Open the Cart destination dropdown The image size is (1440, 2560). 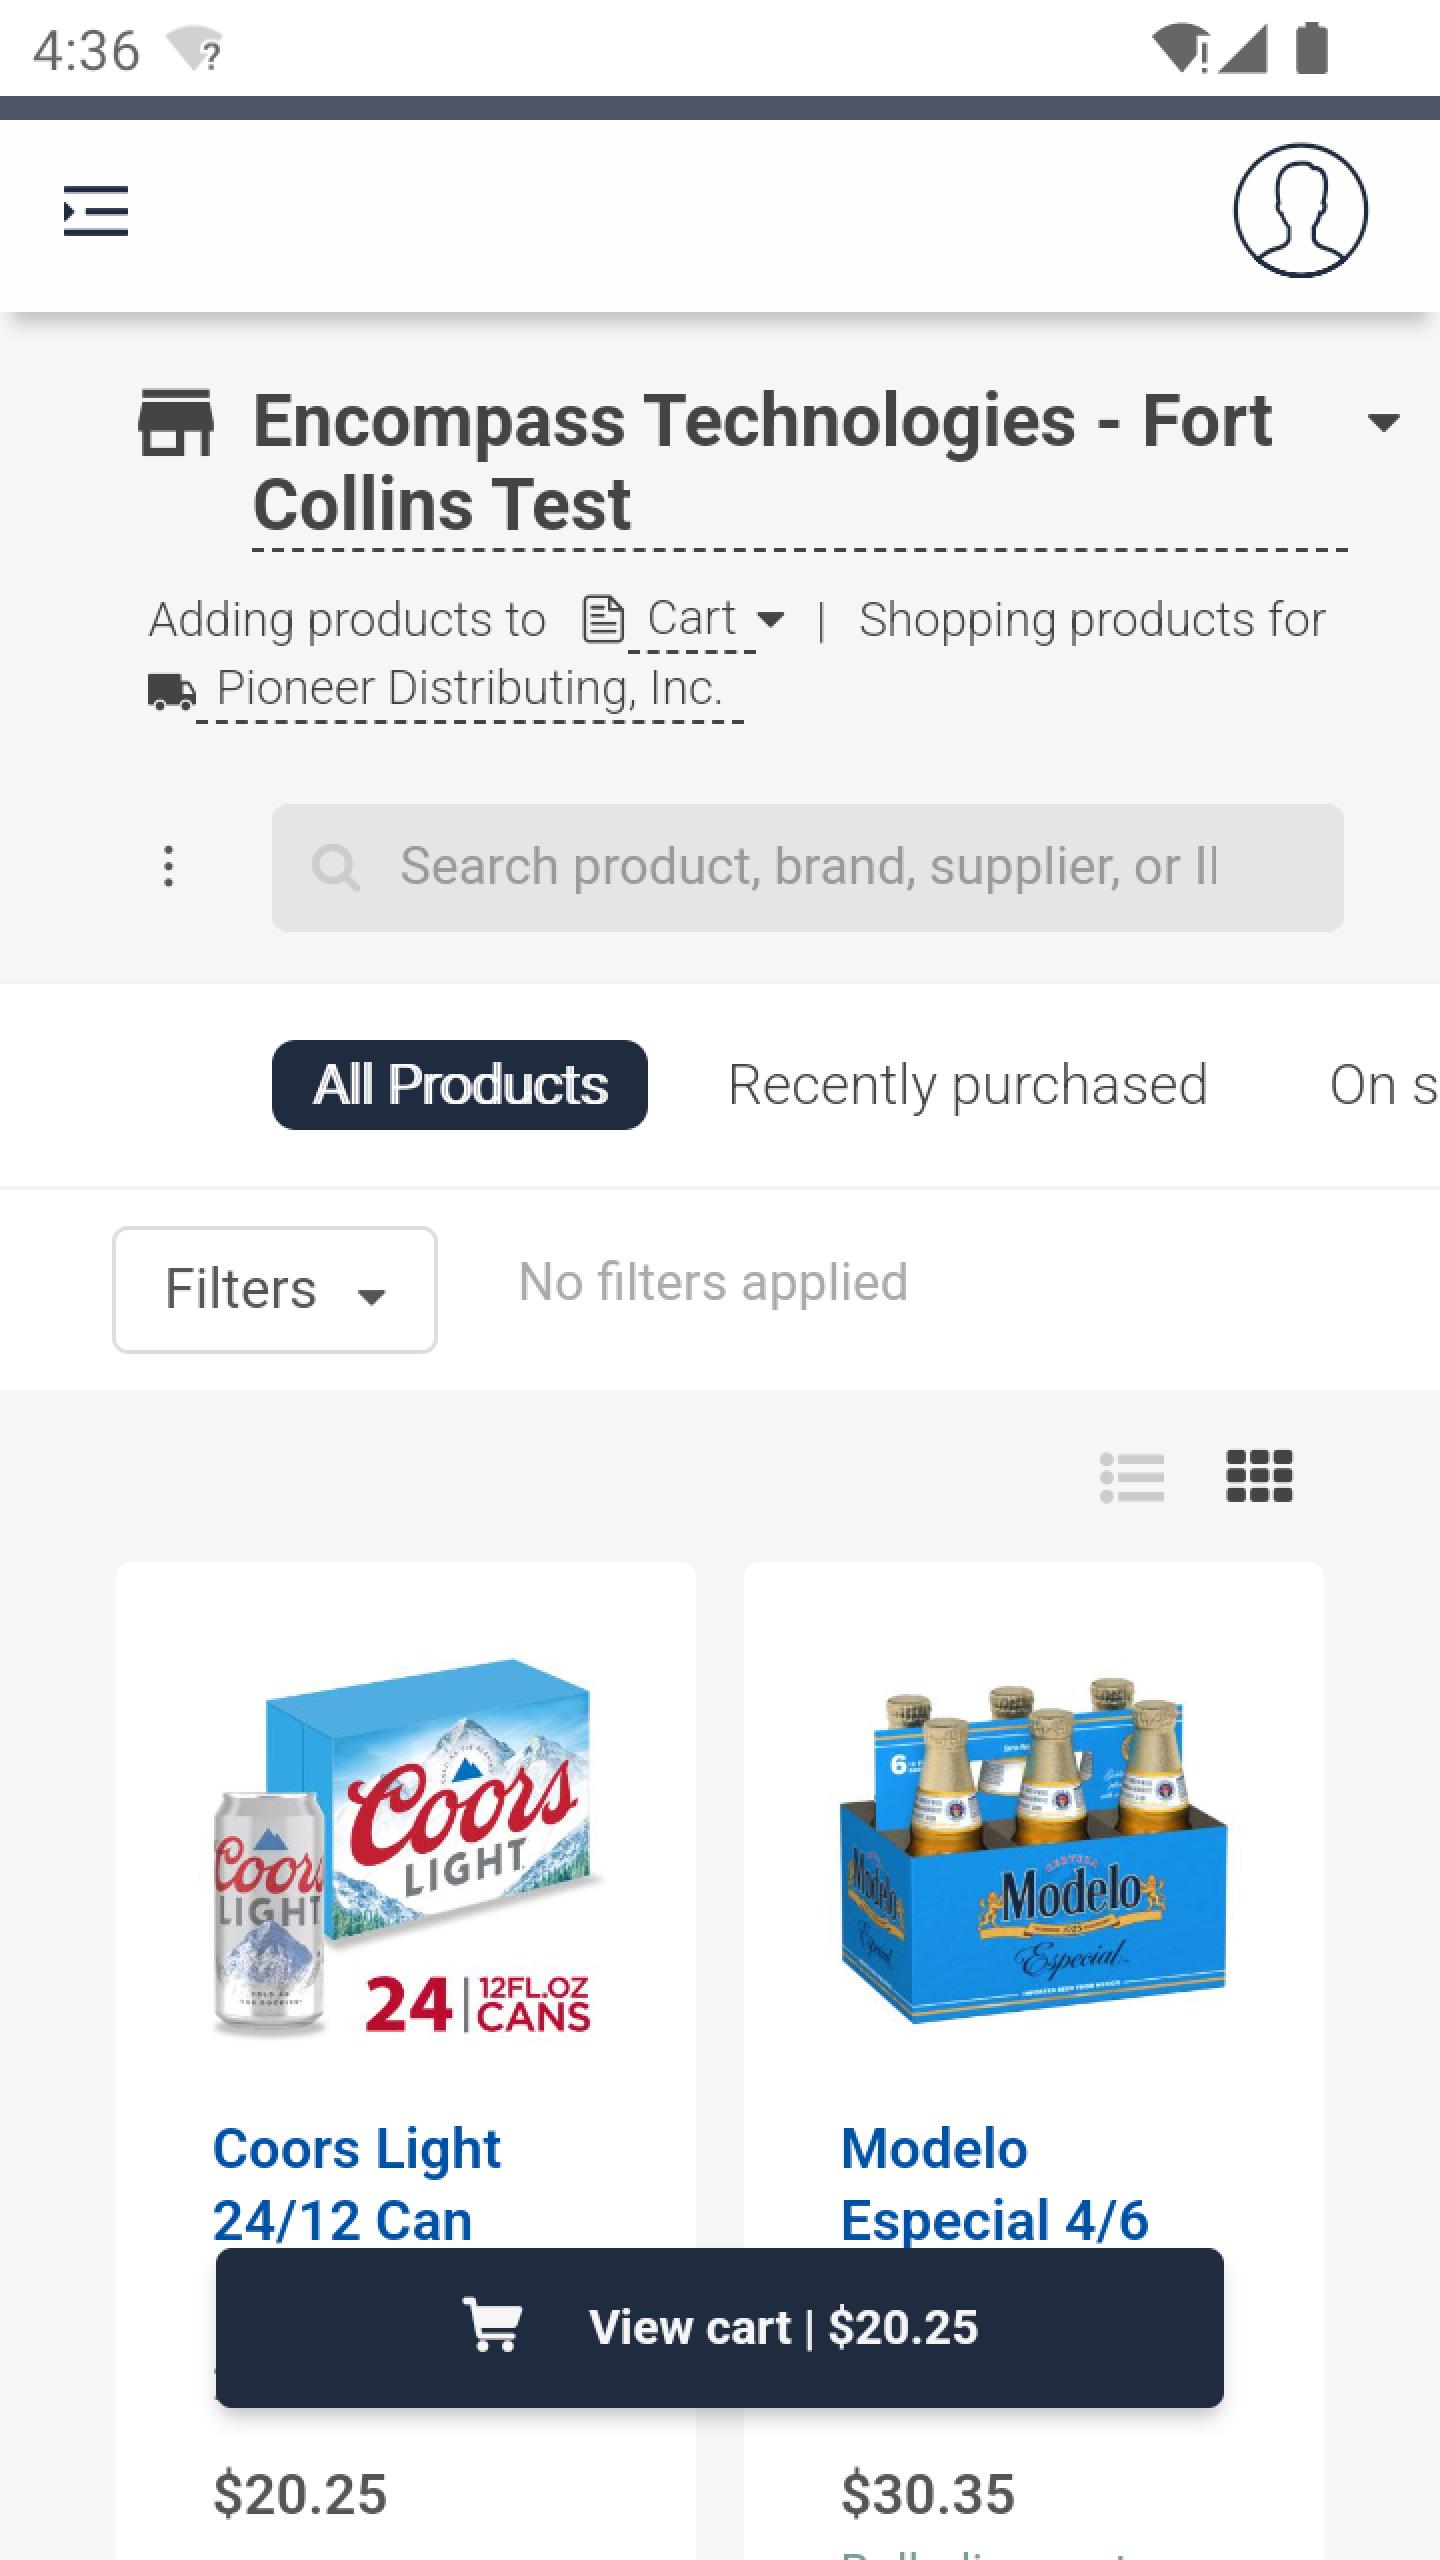point(714,619)
